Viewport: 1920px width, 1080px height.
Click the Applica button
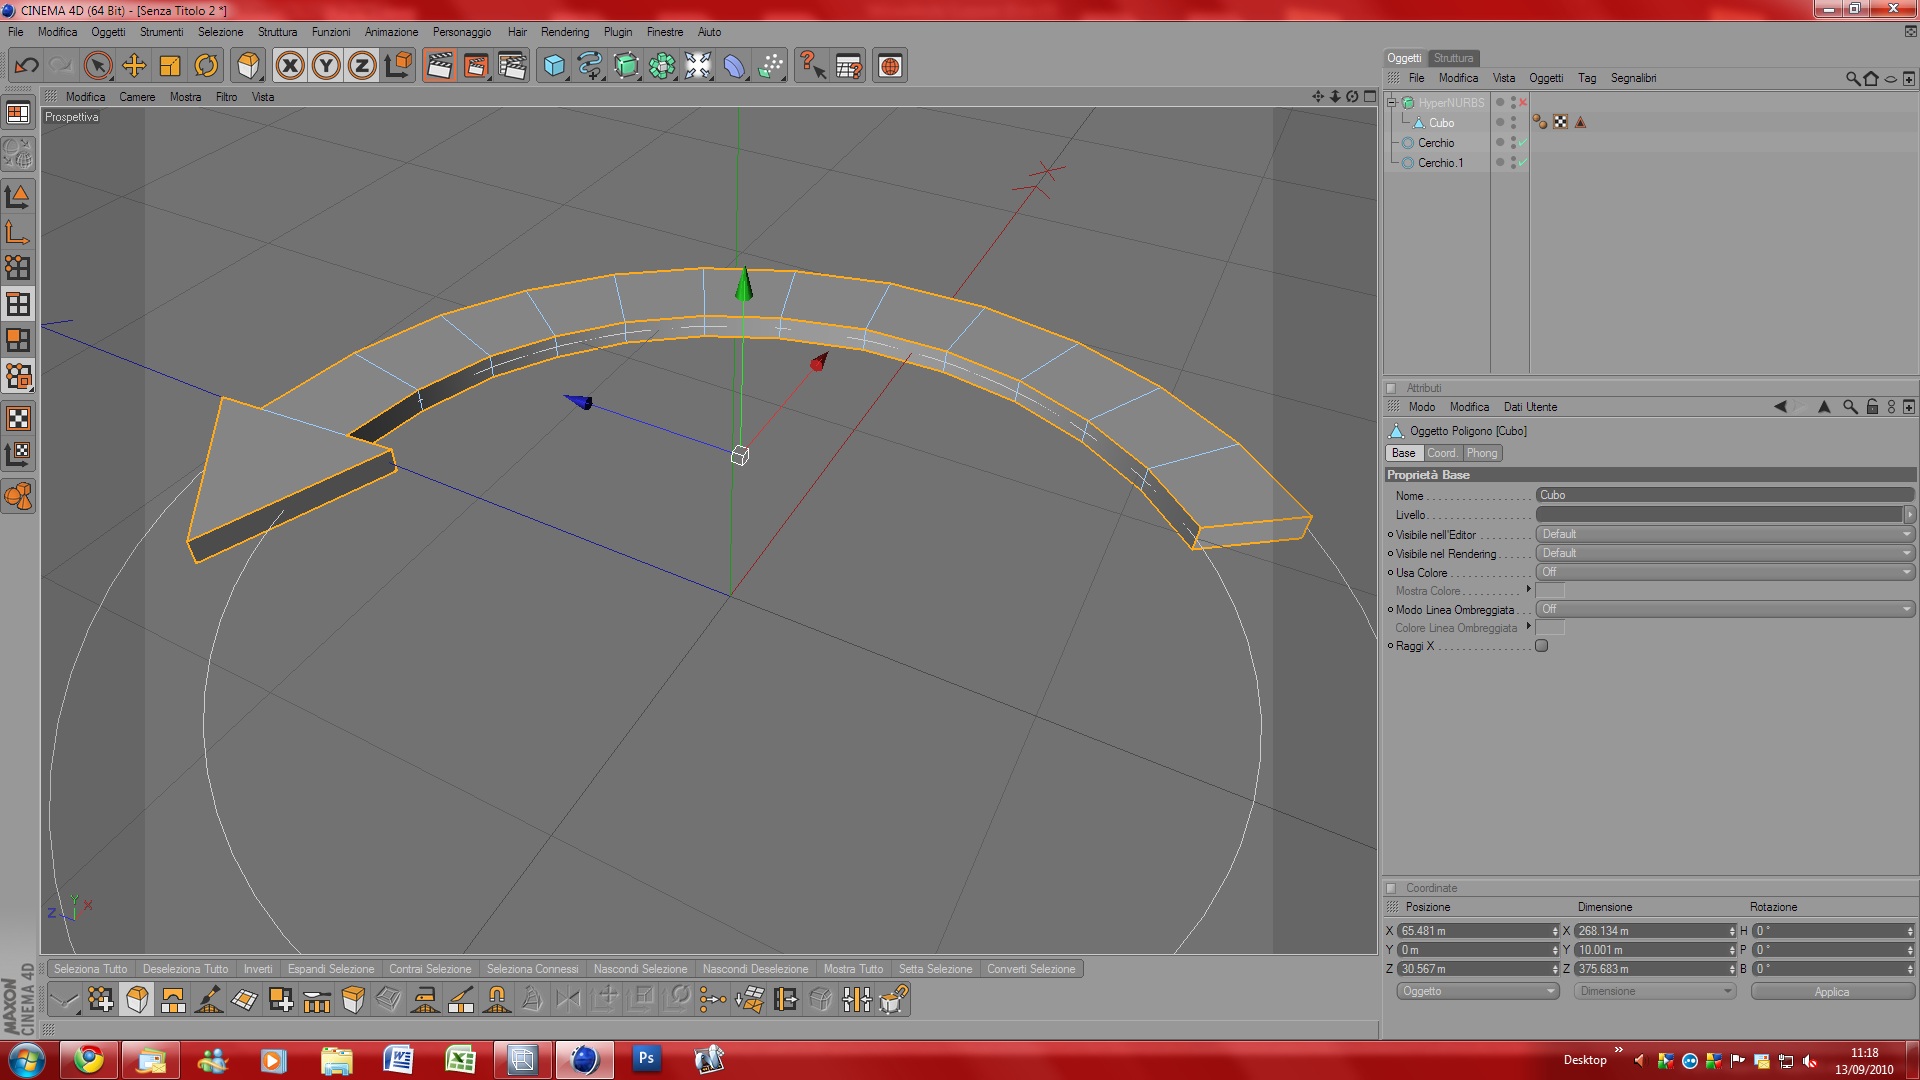click(1831, 991)
